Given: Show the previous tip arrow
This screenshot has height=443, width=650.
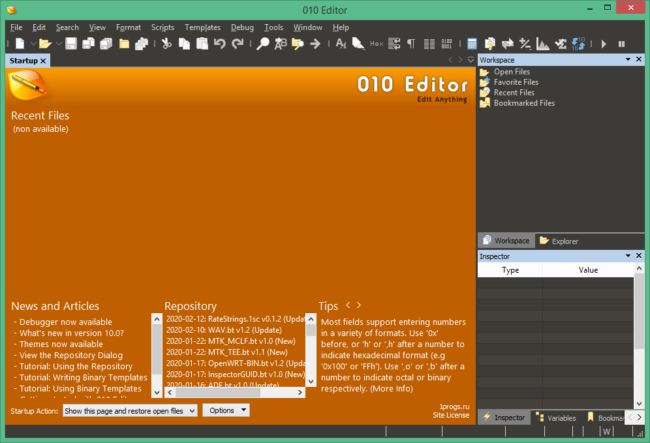Looking at the screenshot, I should point(348,305).
